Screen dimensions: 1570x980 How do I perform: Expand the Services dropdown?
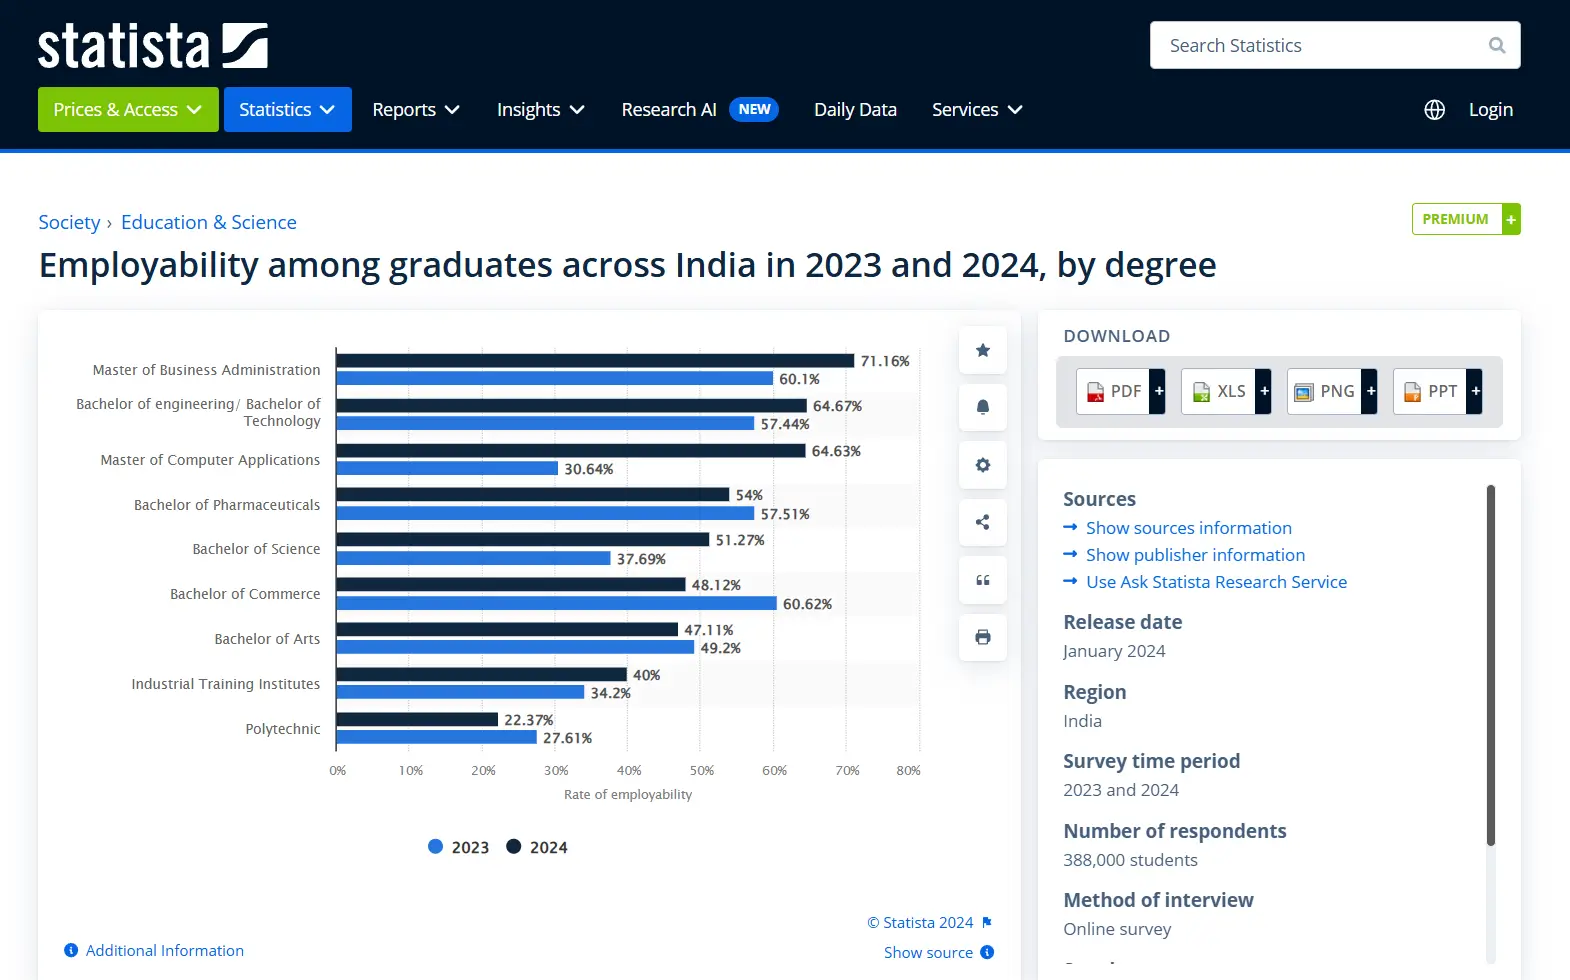pos(977,109)
